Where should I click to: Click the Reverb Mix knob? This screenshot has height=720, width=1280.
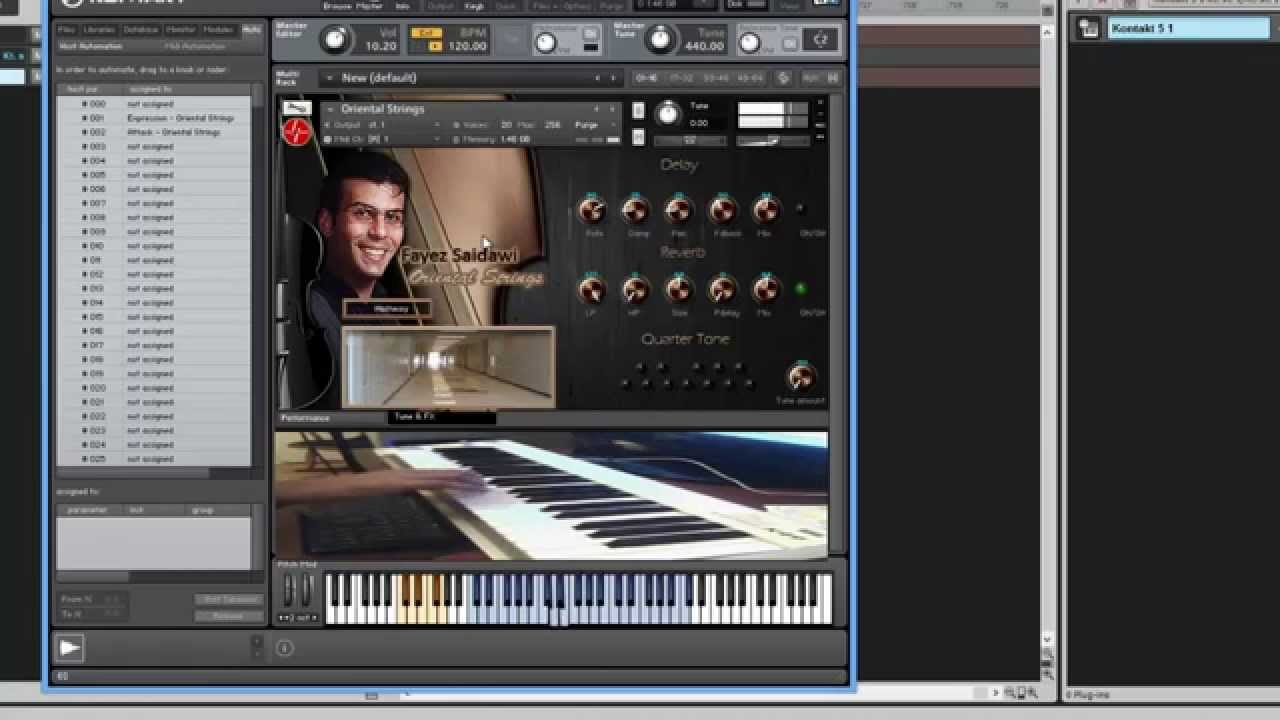765,290
